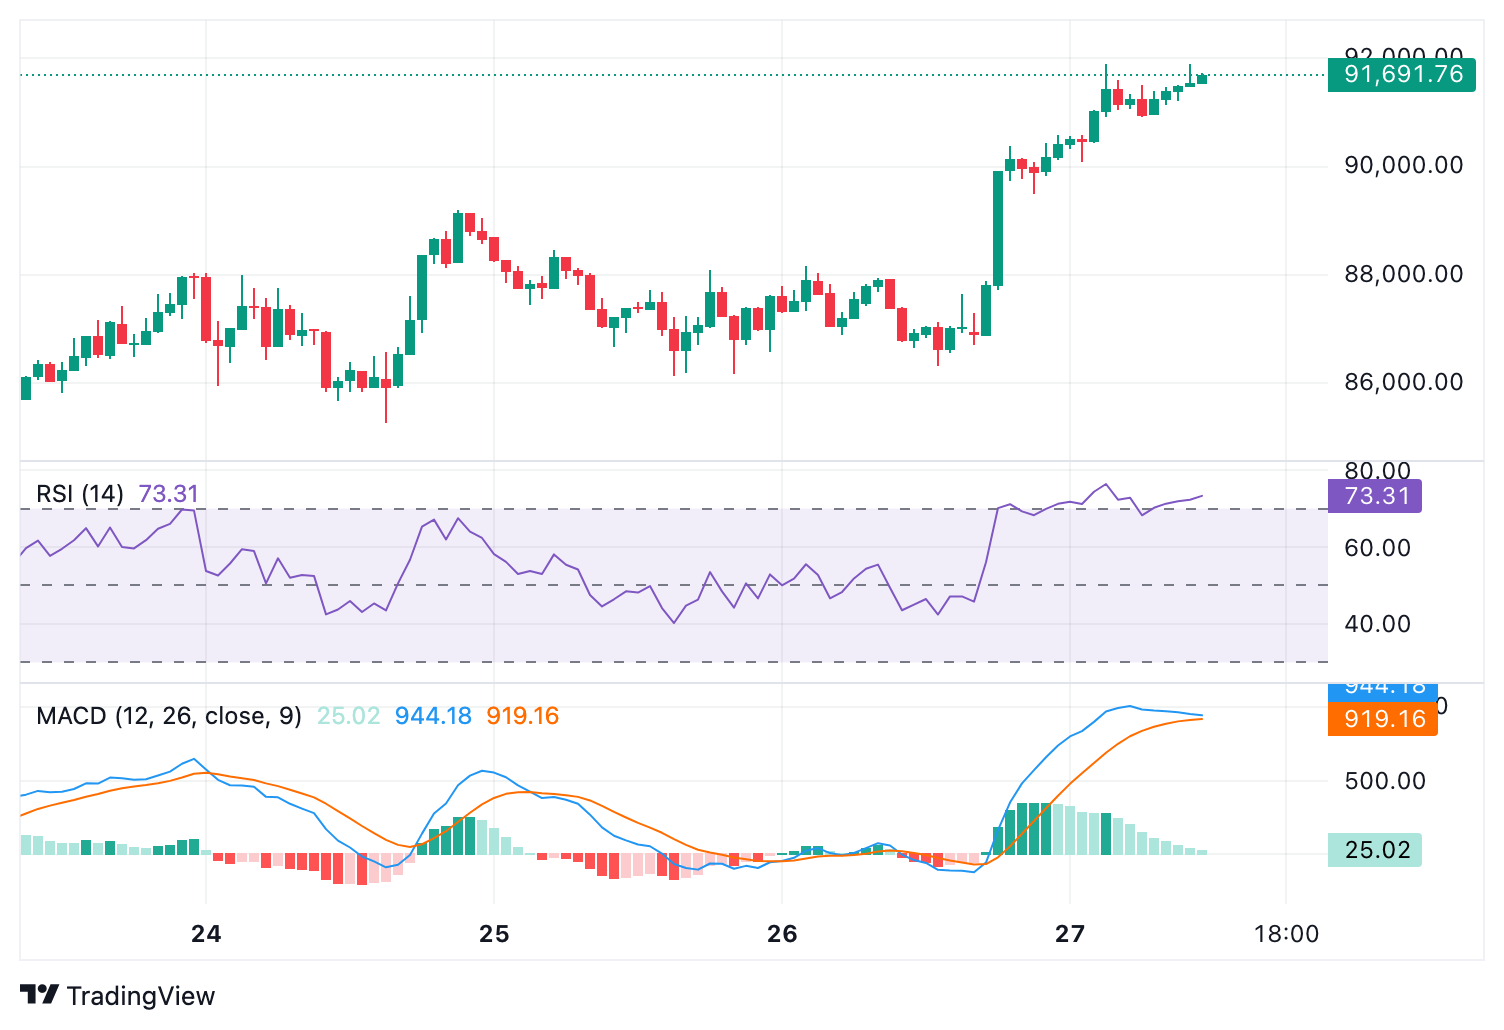Image resolution: width=1504 pixels, height=1030 pixels.
Task: Click the TradingView logo icon
Action: coord(39,996)
